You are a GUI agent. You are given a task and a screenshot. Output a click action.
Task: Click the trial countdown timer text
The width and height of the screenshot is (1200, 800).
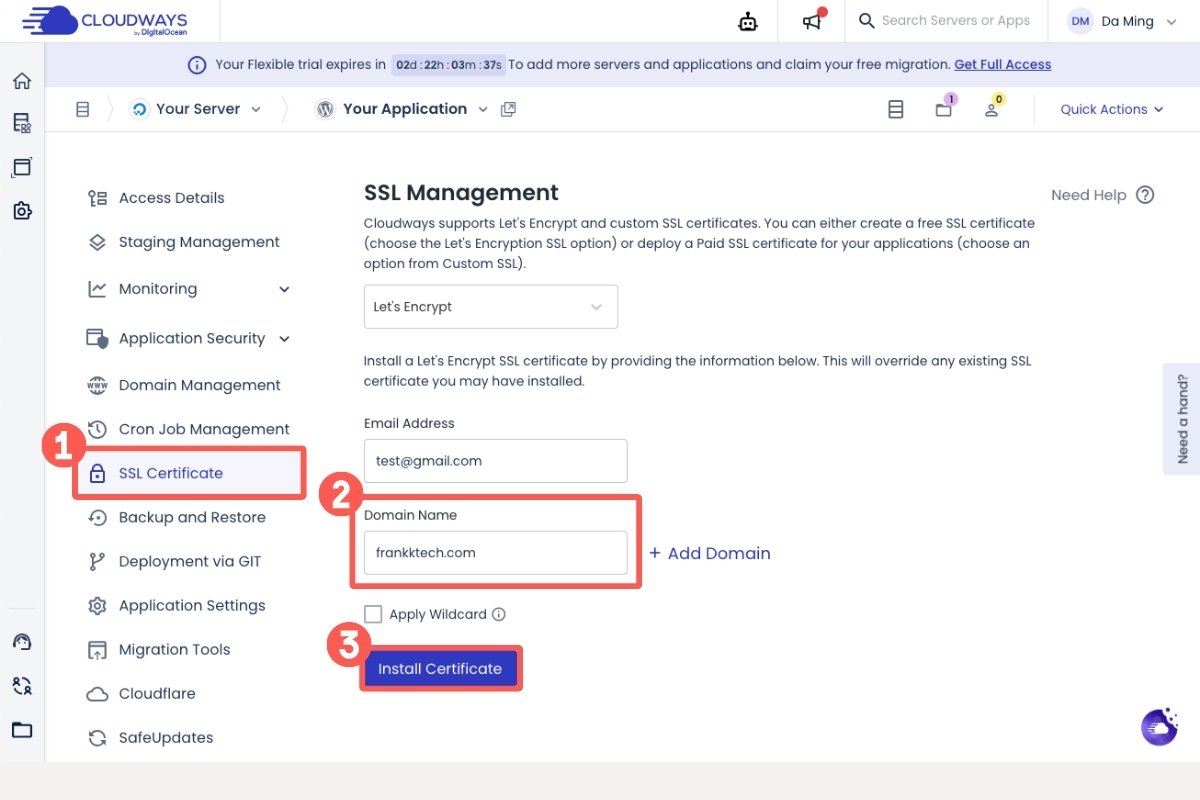tap(448, 65)
